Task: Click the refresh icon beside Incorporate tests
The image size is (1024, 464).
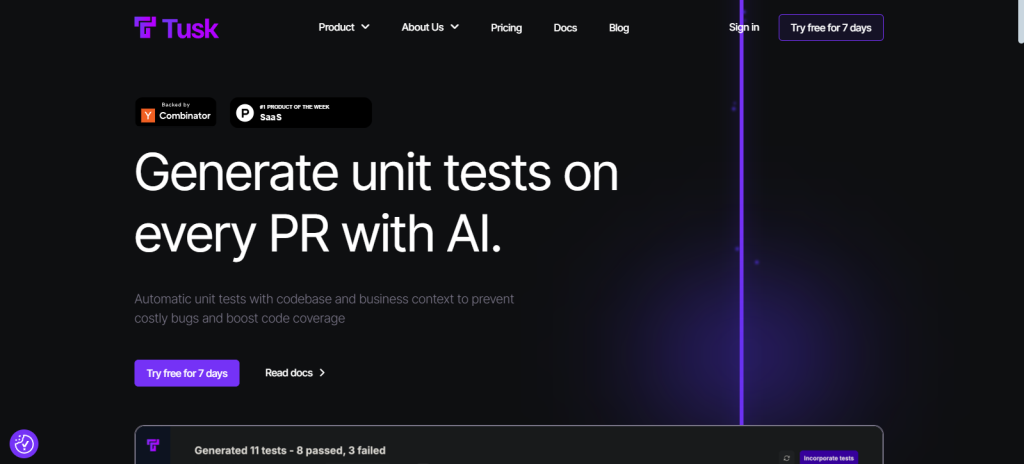Action: [x=787, y=458]
